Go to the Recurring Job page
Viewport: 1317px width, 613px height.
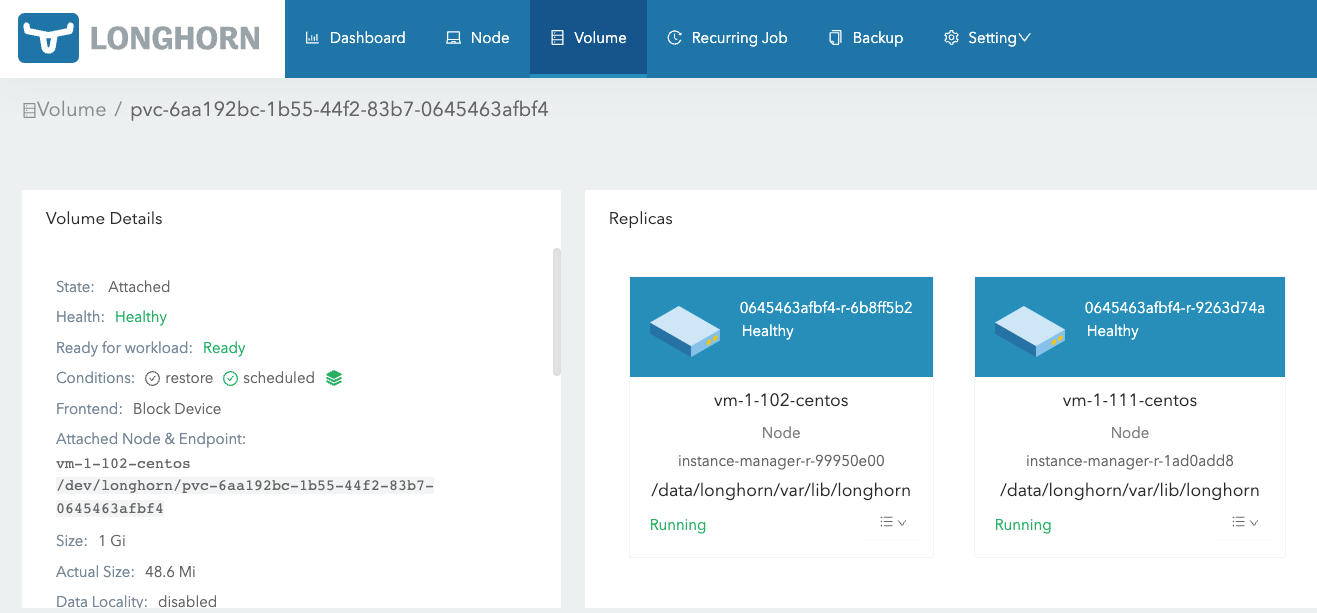coord(727,38)
